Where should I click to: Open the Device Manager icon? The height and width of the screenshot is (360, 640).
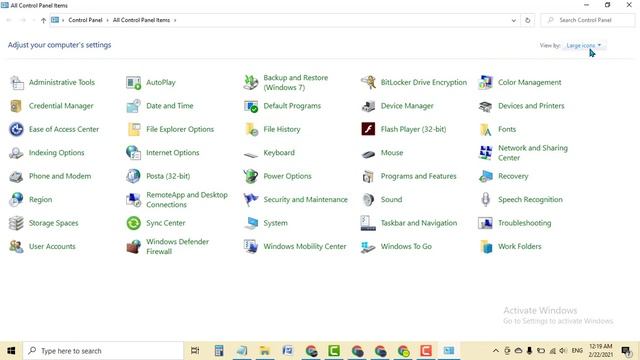tap(368, 106)
